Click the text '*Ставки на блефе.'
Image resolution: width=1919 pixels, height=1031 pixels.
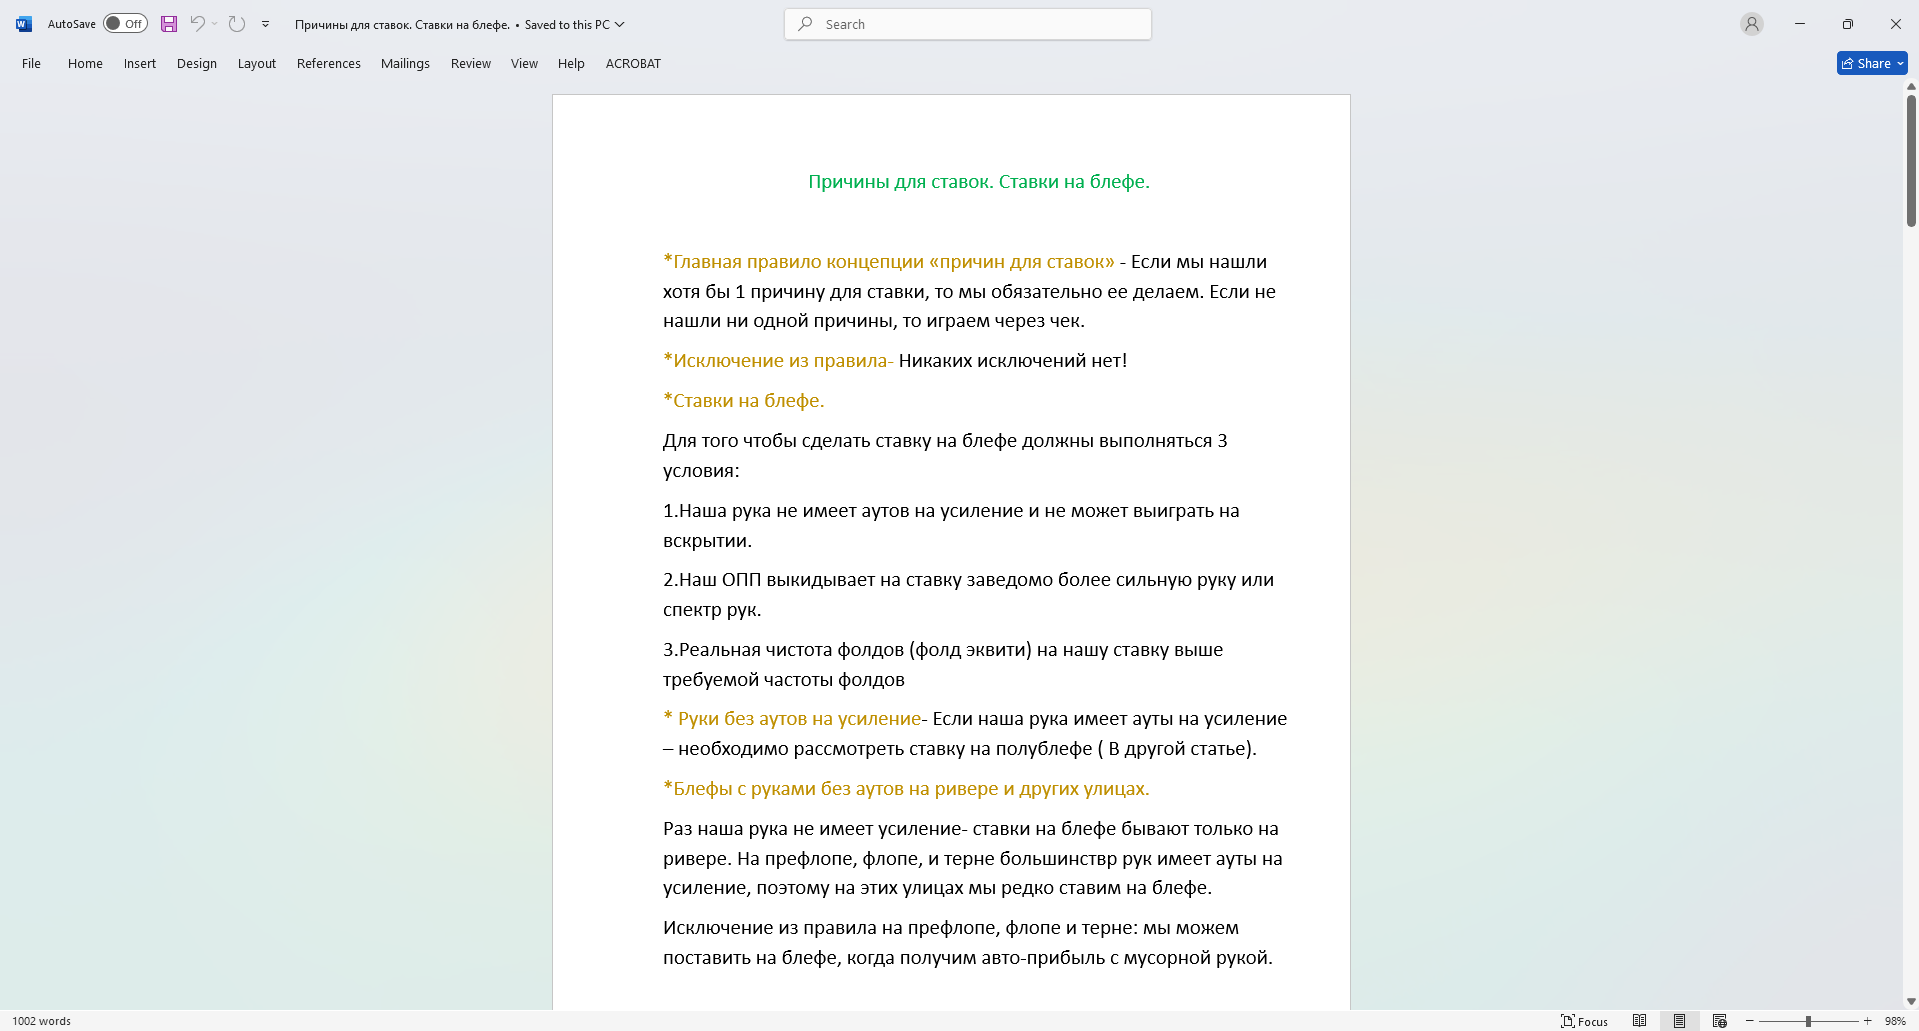pyautogui.click(x=744, y=401)
